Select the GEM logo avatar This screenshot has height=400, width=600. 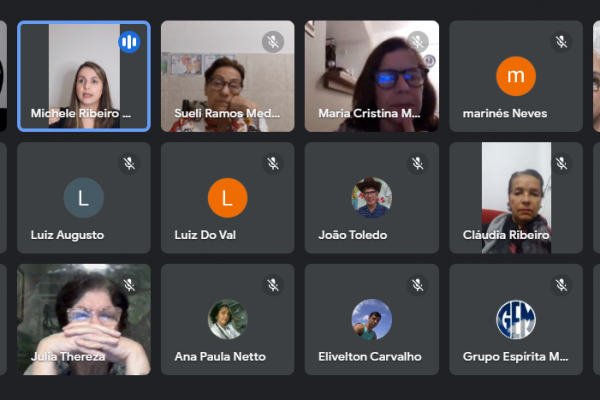click(x=516, y=319)
